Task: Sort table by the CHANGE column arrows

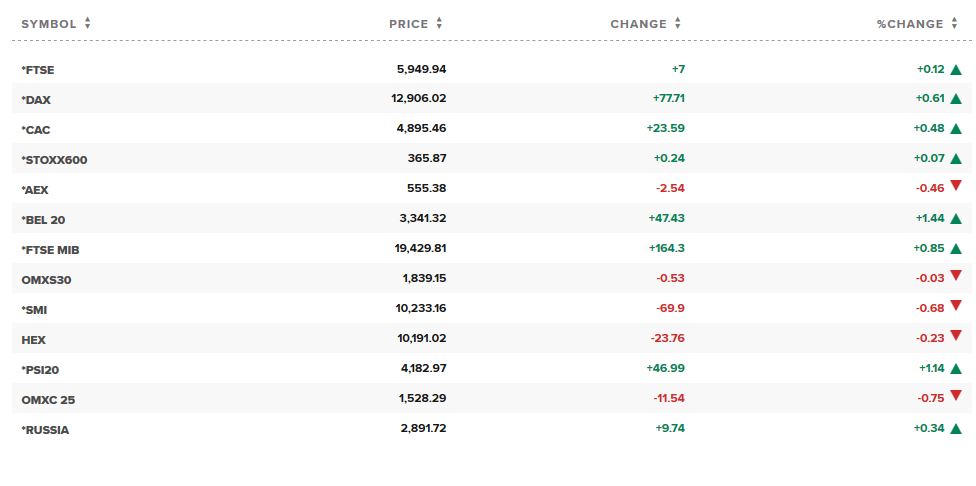Action: click(677, 24)
